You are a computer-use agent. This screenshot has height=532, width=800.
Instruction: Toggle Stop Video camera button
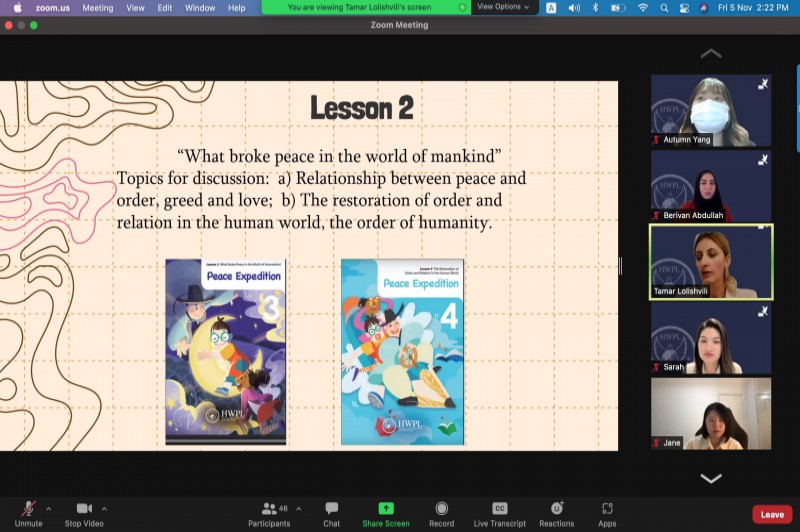(x=84, y=509)
